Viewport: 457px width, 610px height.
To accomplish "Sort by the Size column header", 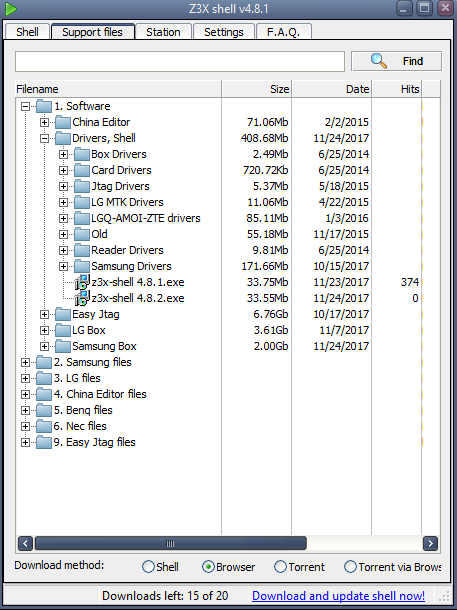I will 257,89.
